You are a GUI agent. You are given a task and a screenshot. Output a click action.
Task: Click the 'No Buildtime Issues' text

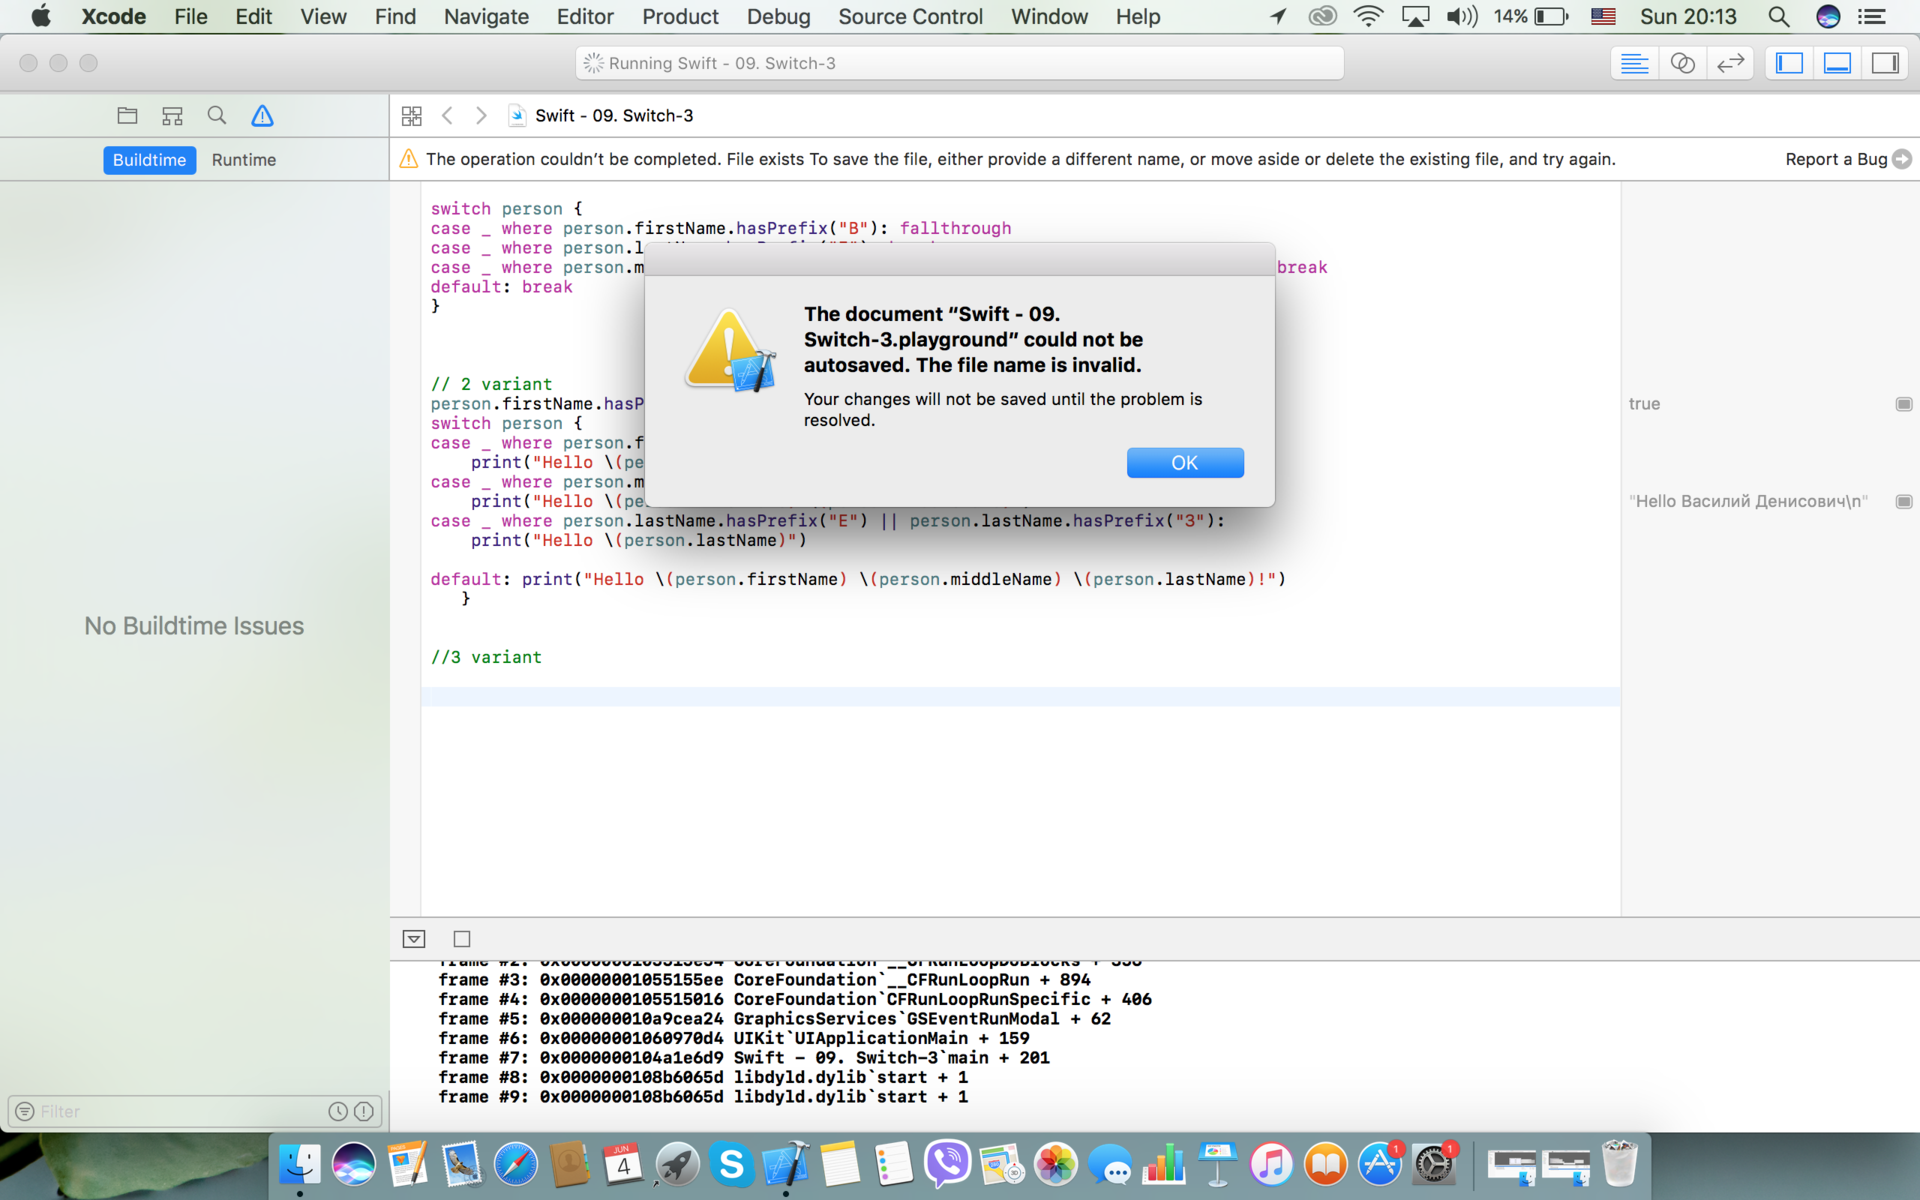point(194,626)
